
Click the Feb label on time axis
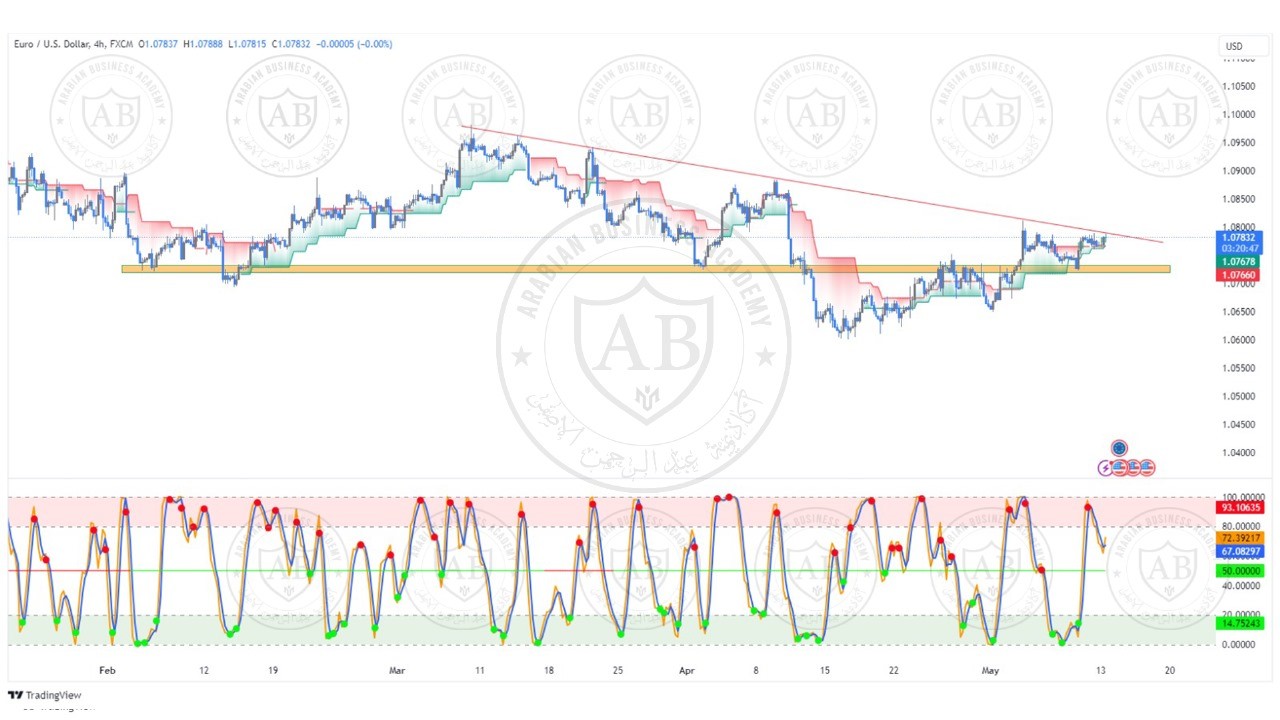(108, 670)
